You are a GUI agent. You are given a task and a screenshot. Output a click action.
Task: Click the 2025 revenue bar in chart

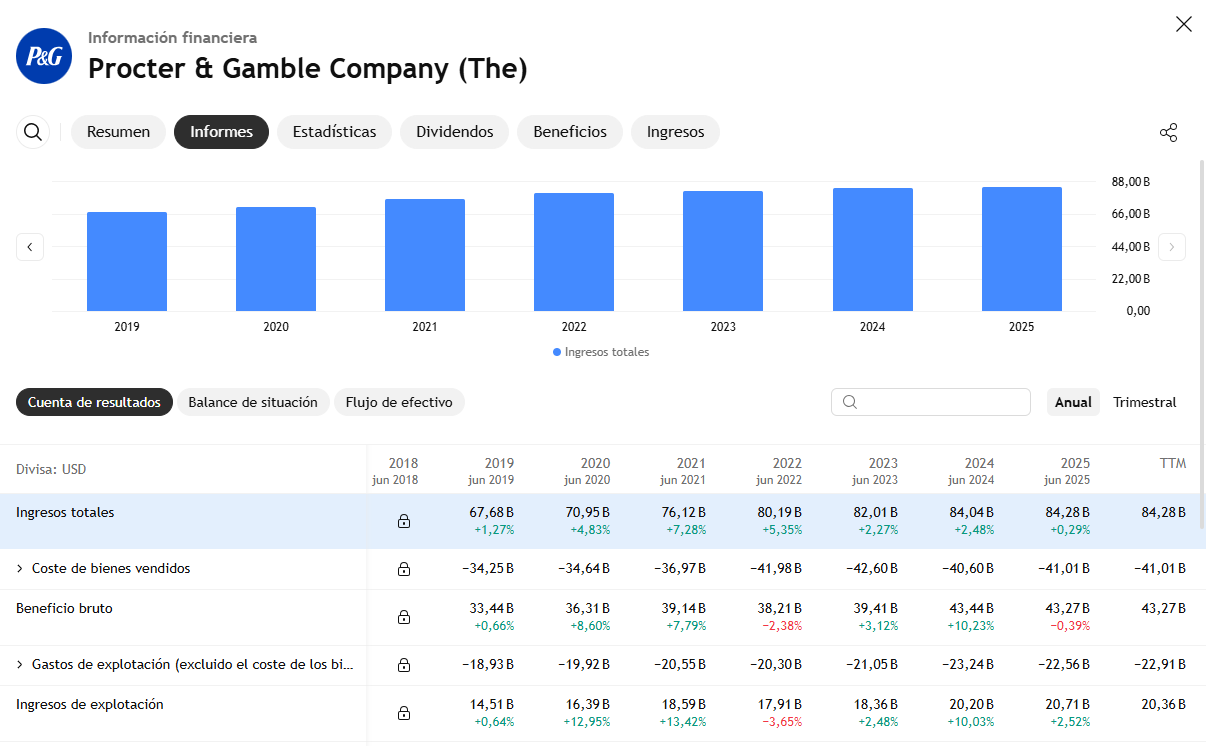pyautogui.click(x=1021, y=249)
